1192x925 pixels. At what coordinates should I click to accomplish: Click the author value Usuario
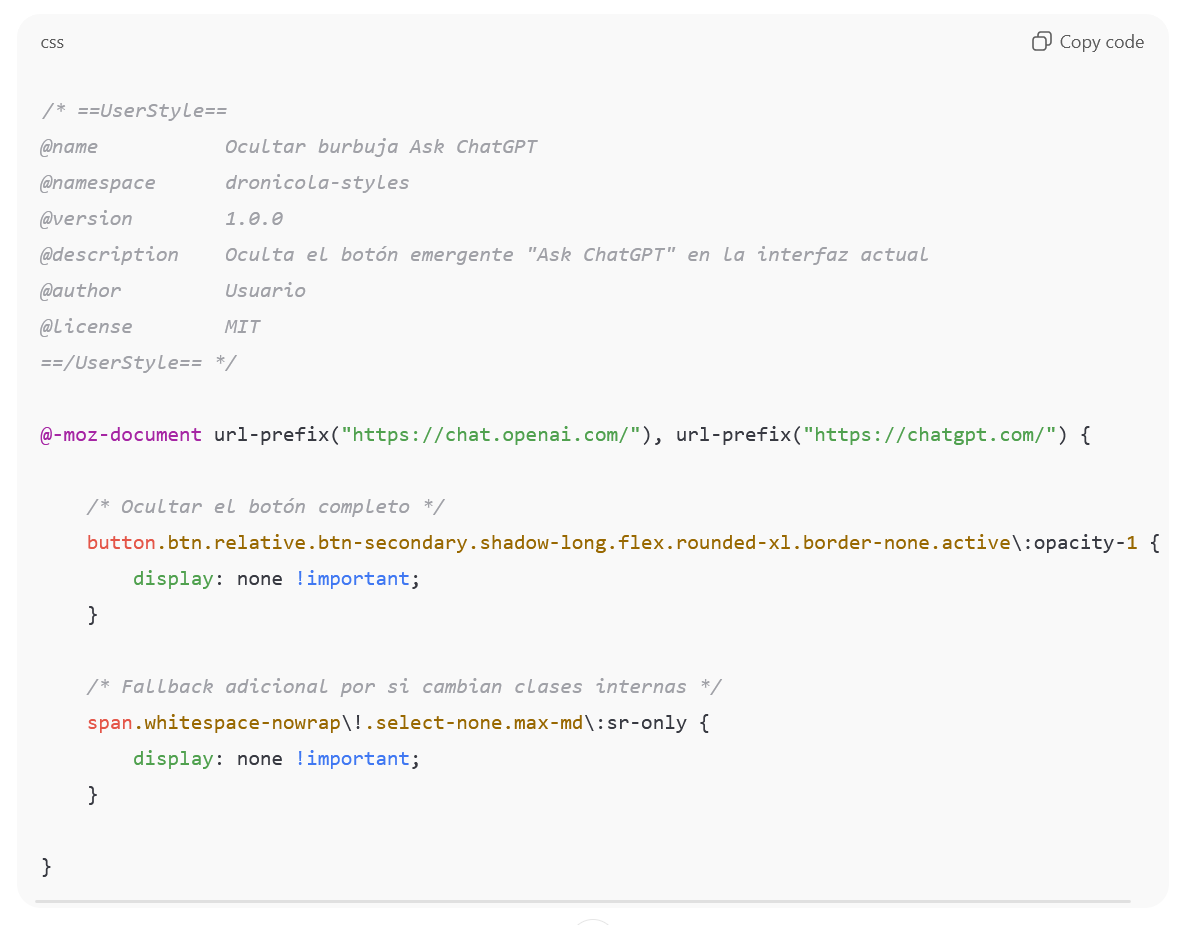pos(265,291)
